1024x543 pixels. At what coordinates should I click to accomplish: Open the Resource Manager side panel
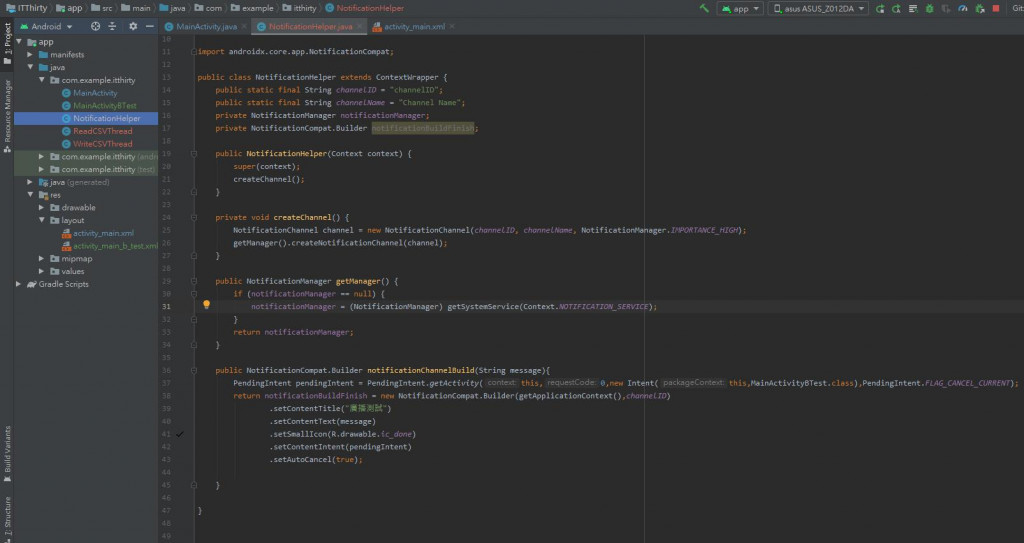[7, 112]
